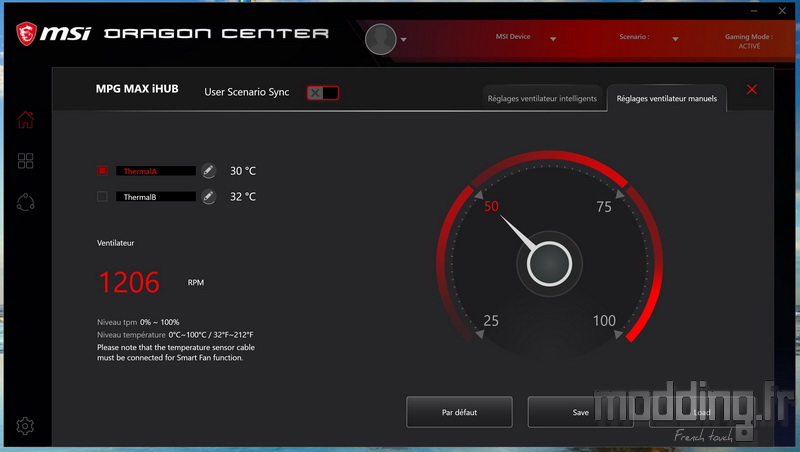The height and width of the screenshot is (452, 800).
Task: Click the MSI dragon shield logo
Action: [x=26, y=34]
